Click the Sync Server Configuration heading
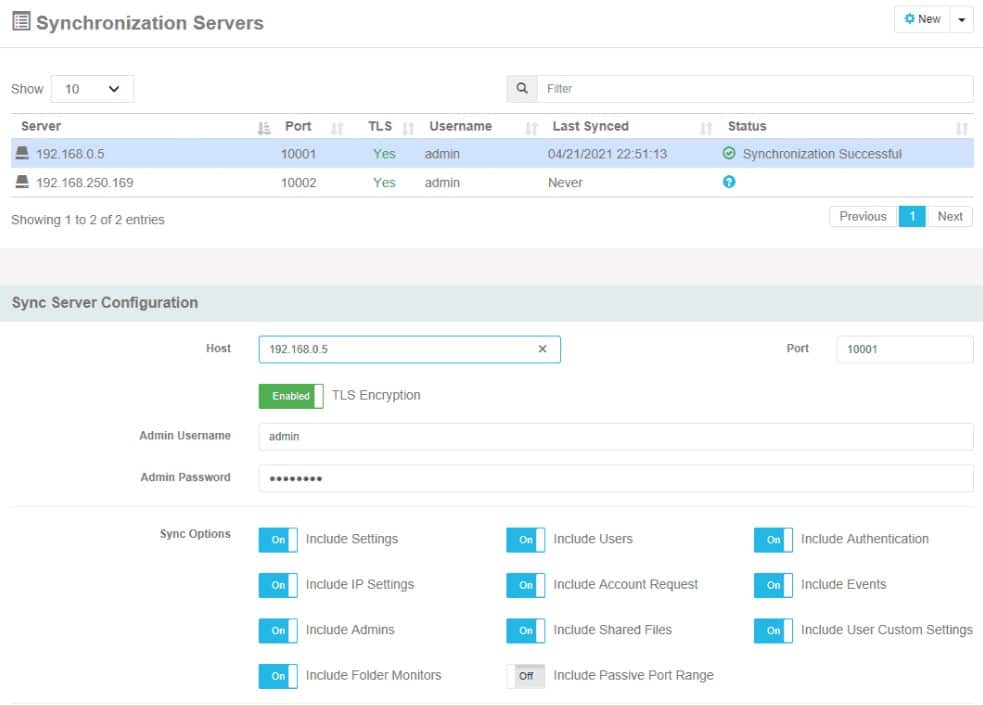The height and width of the screenshot is (705, 983). [x=105, y=302]
